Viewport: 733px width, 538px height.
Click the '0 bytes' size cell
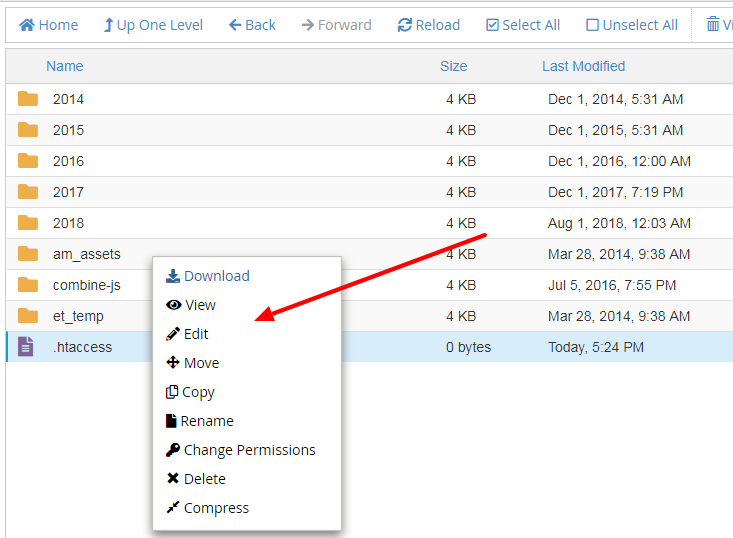(468, 347)
